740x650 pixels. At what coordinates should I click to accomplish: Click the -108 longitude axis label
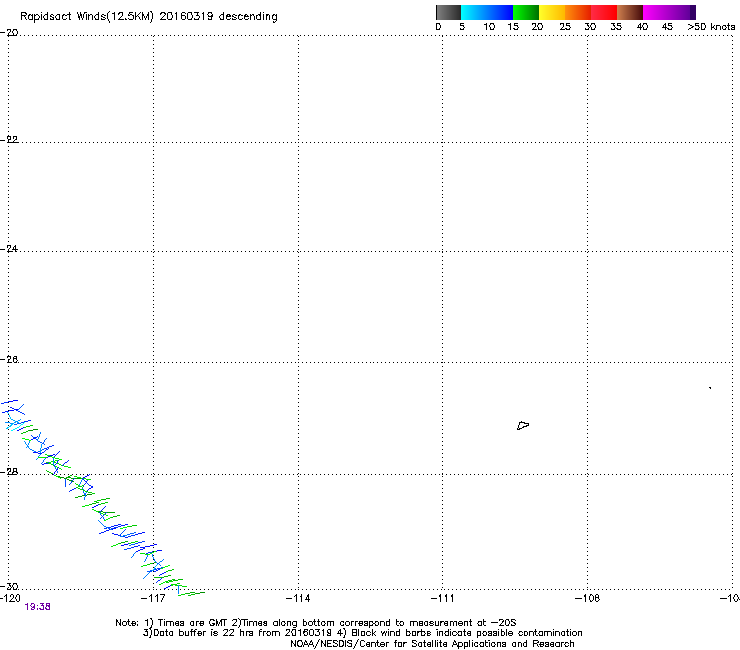587,599
